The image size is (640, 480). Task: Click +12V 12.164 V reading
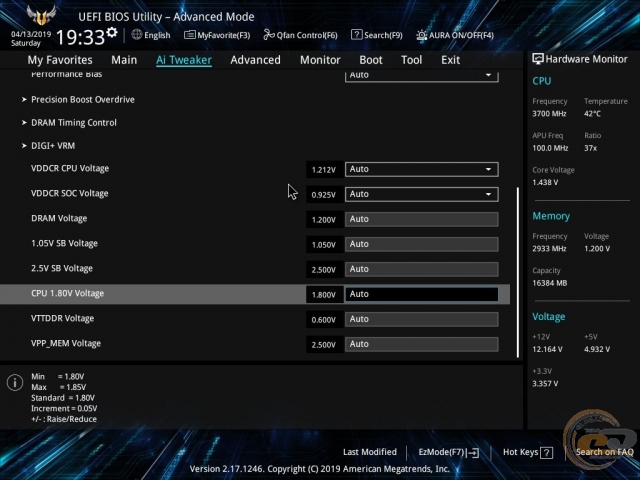point(547,349)
